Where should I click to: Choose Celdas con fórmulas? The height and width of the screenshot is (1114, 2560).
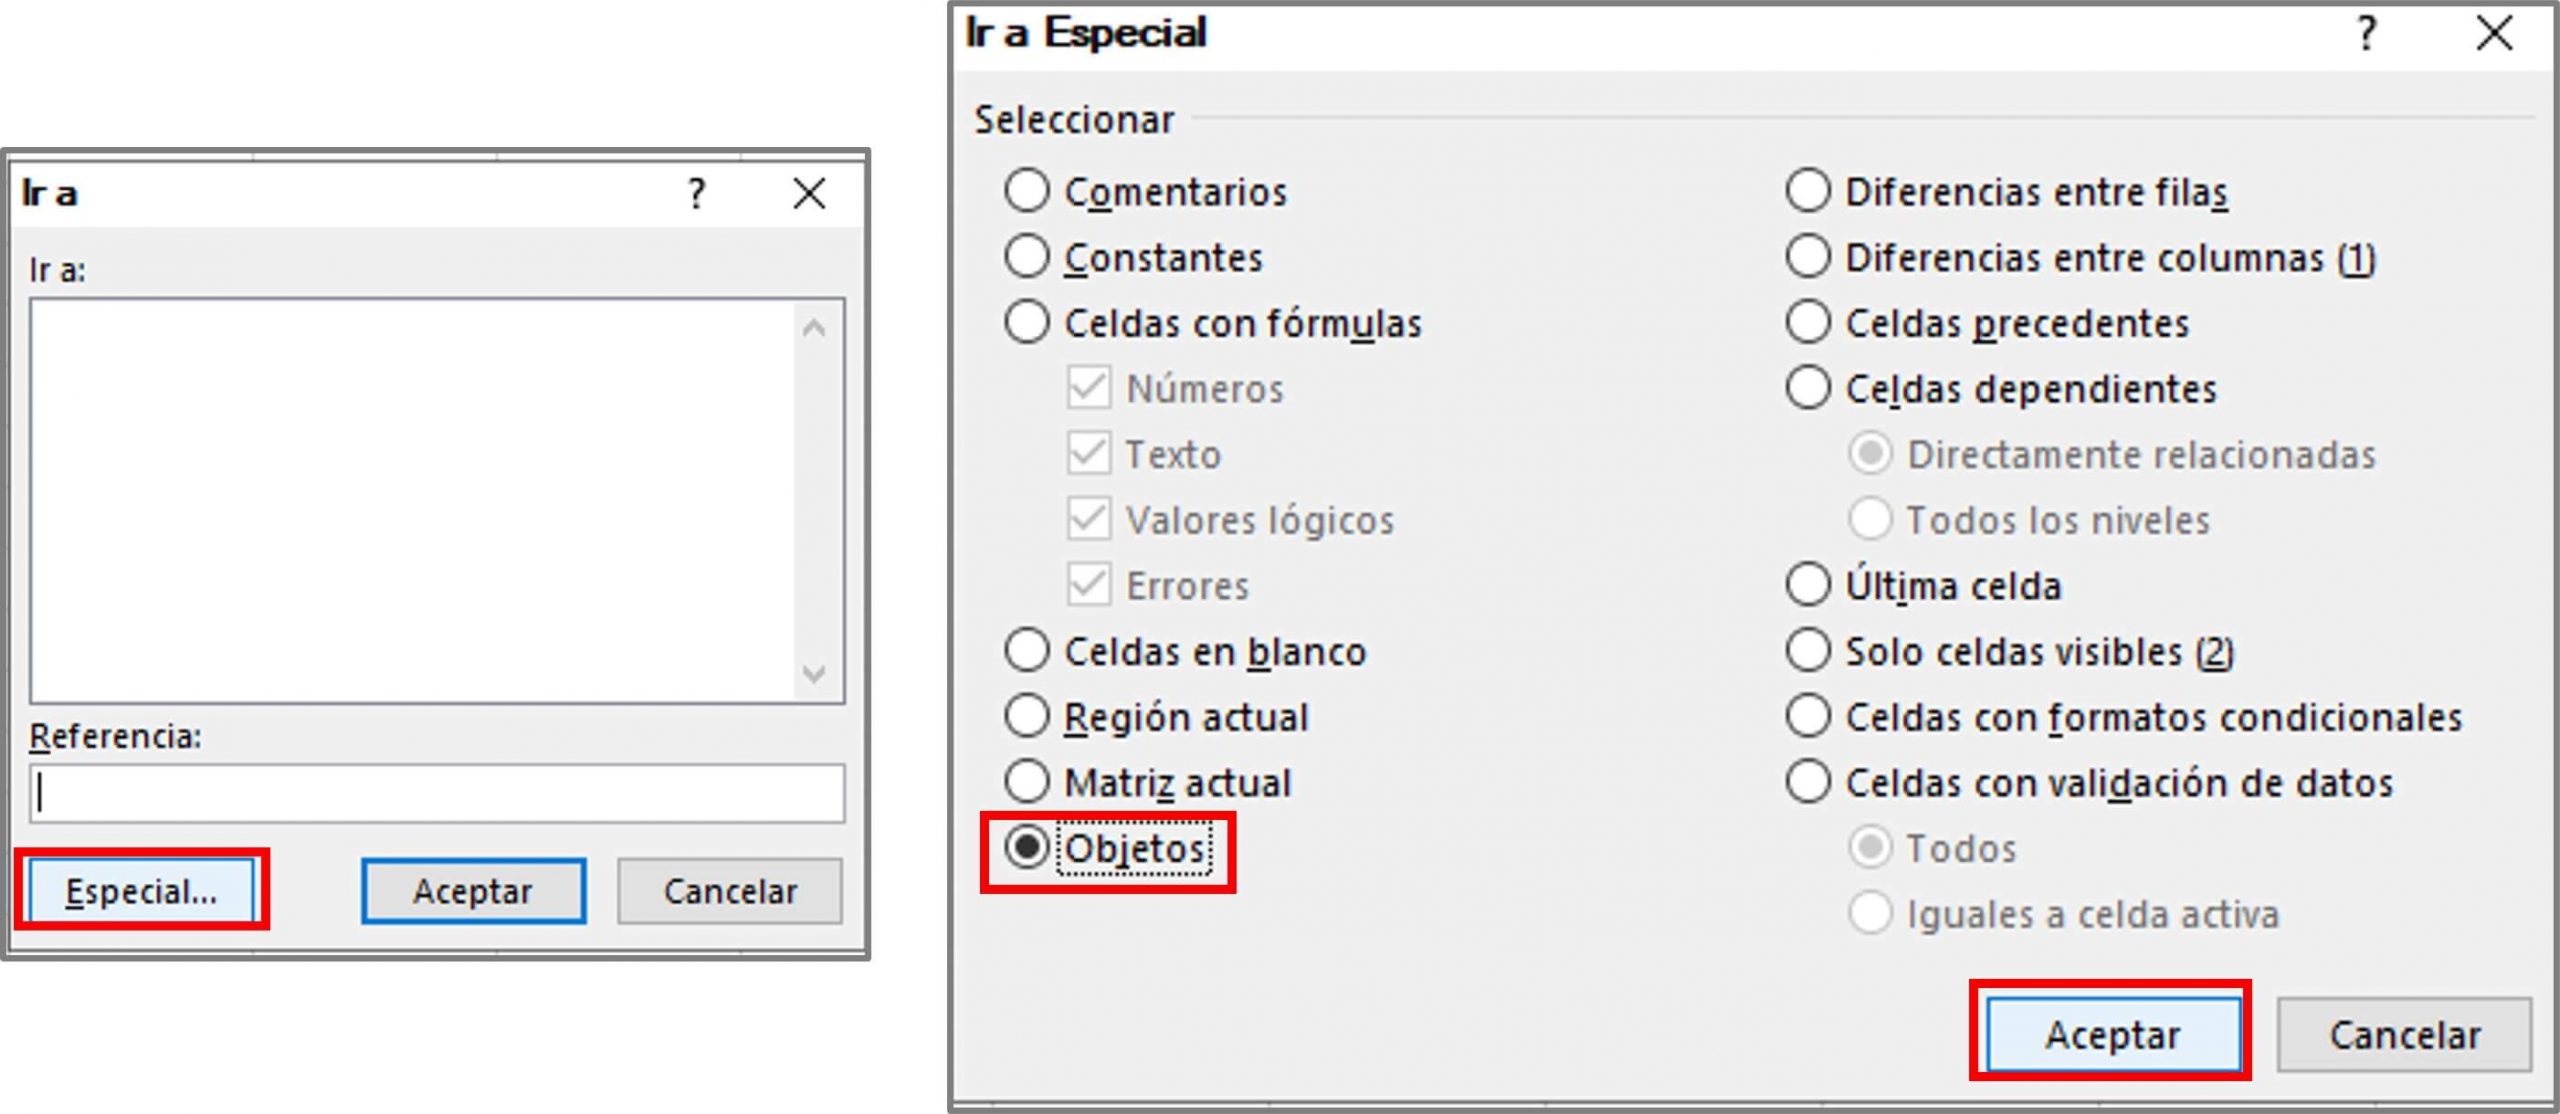point(1027,322)
